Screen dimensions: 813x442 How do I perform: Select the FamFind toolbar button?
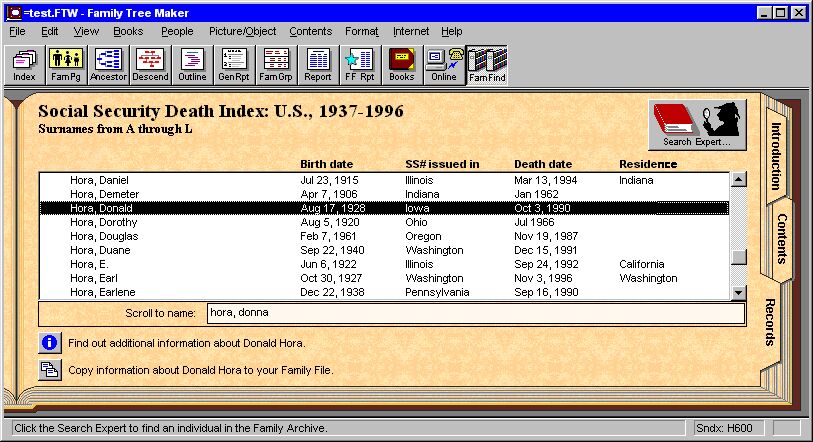[x=487, y=65]
